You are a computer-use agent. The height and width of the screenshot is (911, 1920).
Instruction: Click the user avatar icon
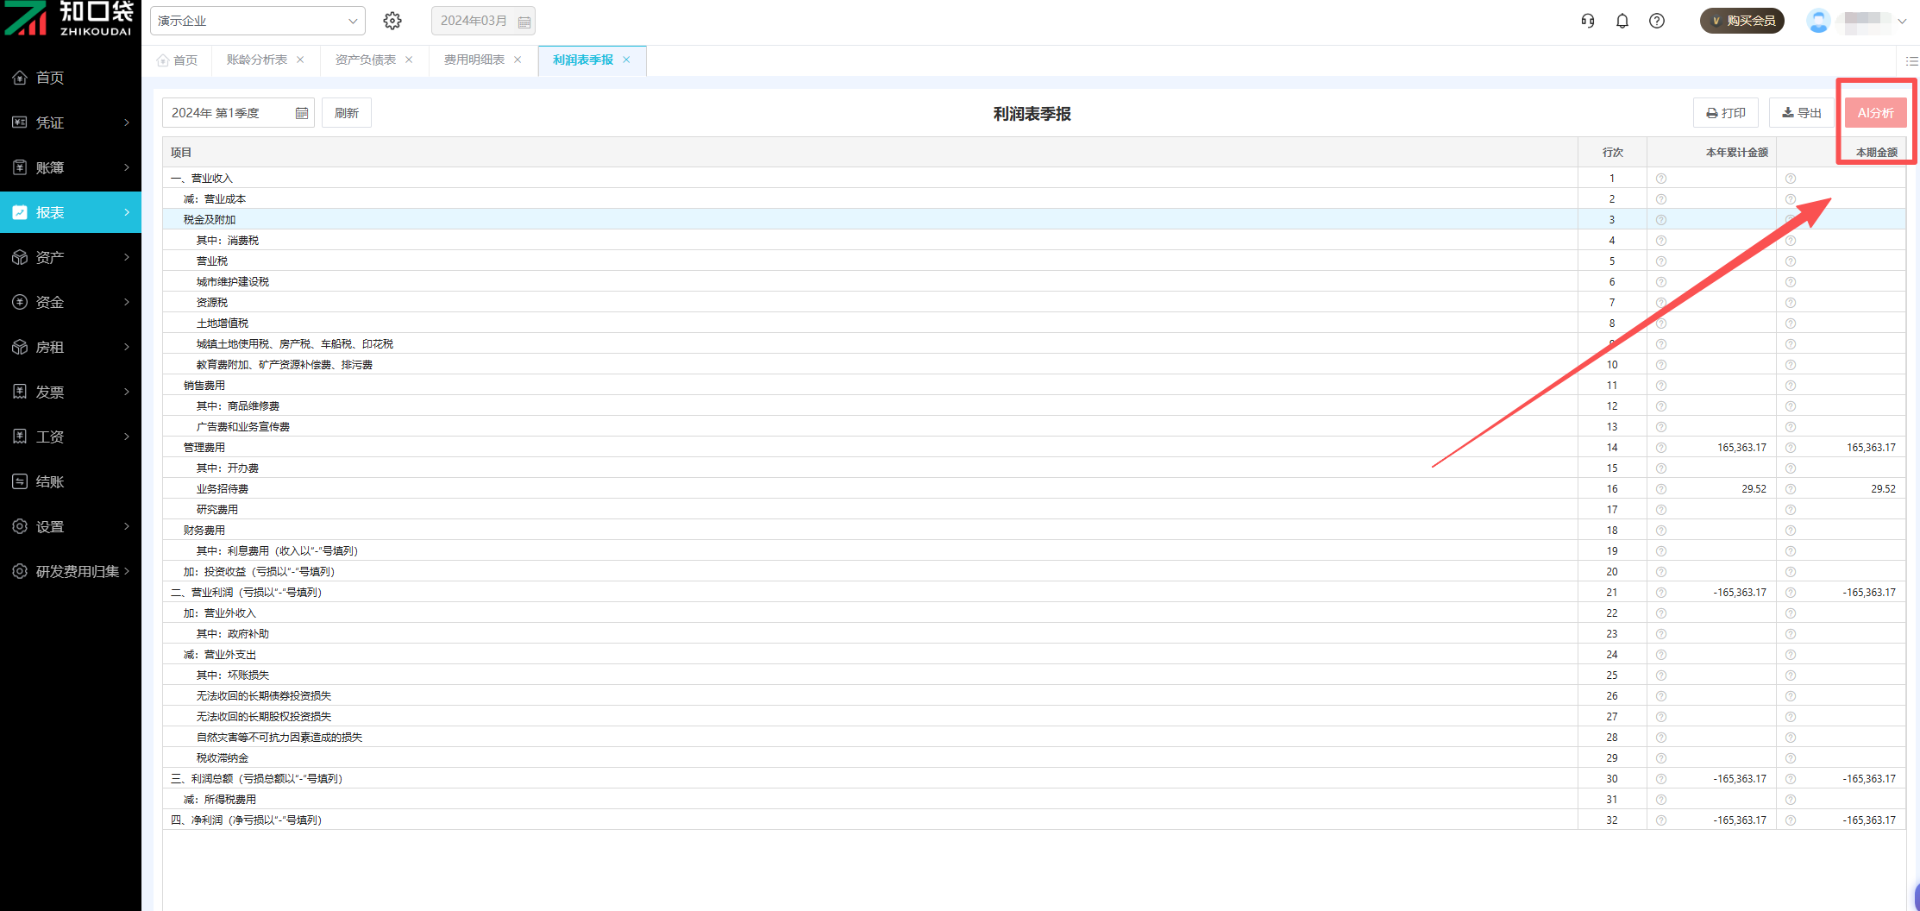[1818, 21]
